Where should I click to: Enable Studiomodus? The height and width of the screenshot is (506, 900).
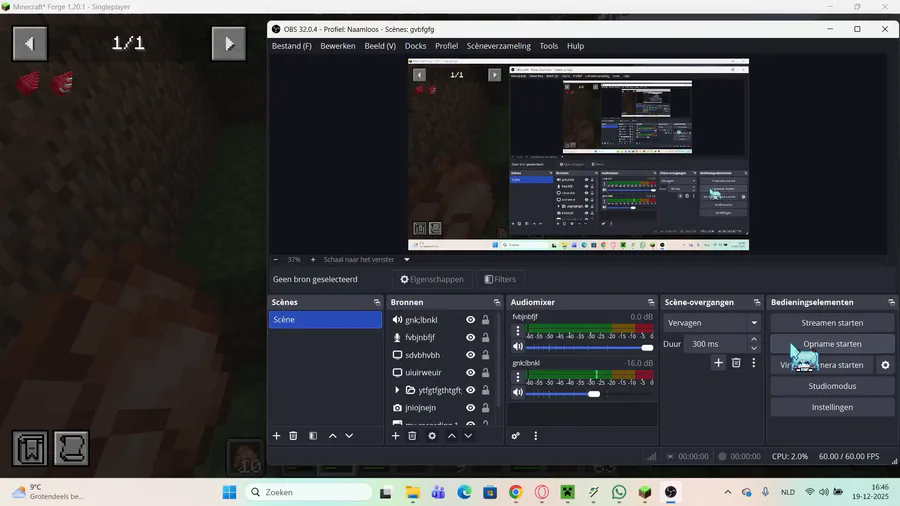pyautogui.click(x=832, y=386)
